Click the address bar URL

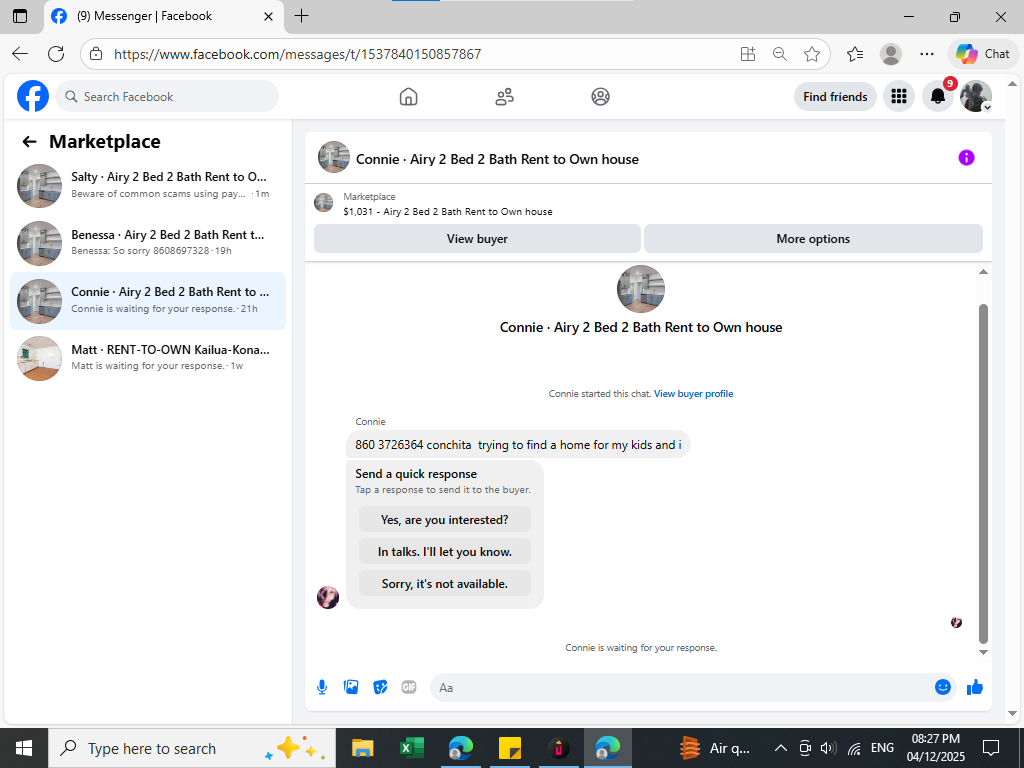[297, 54]
